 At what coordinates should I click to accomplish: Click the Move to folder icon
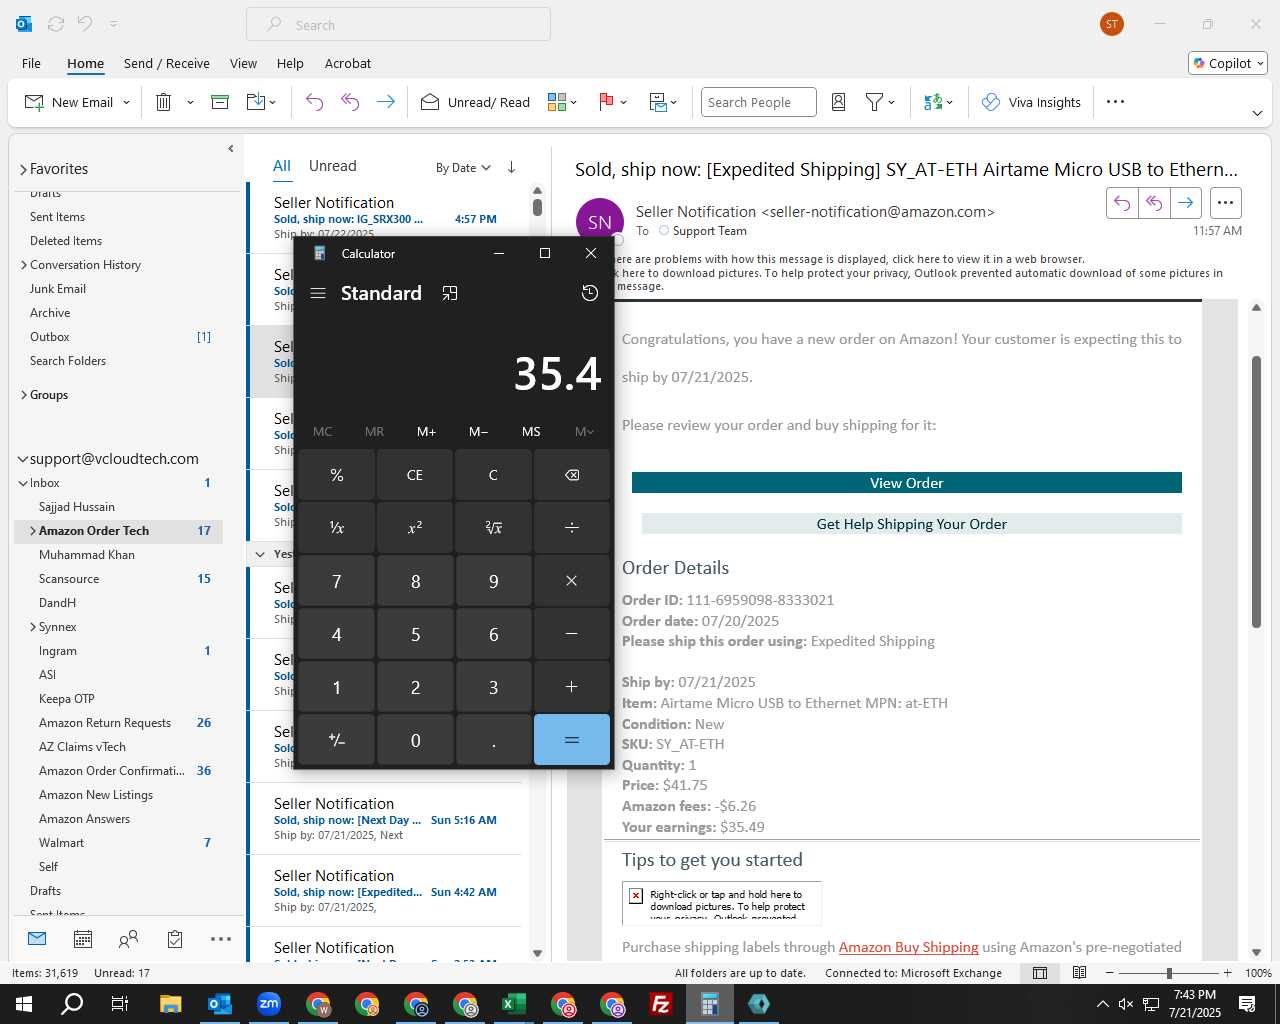tap(255, 102)
